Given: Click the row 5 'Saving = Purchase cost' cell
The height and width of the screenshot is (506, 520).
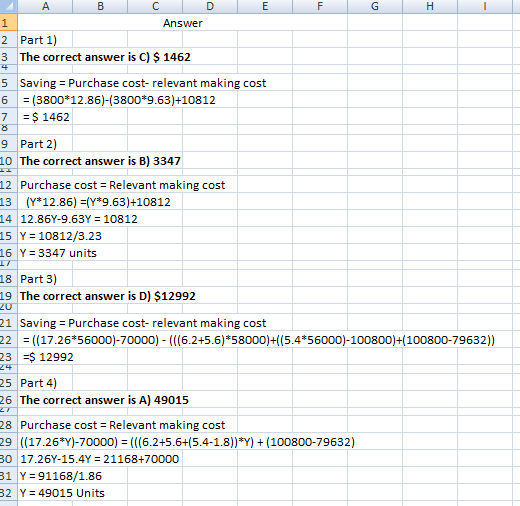Looking at the screenshot, I should (x=143, y=83).
